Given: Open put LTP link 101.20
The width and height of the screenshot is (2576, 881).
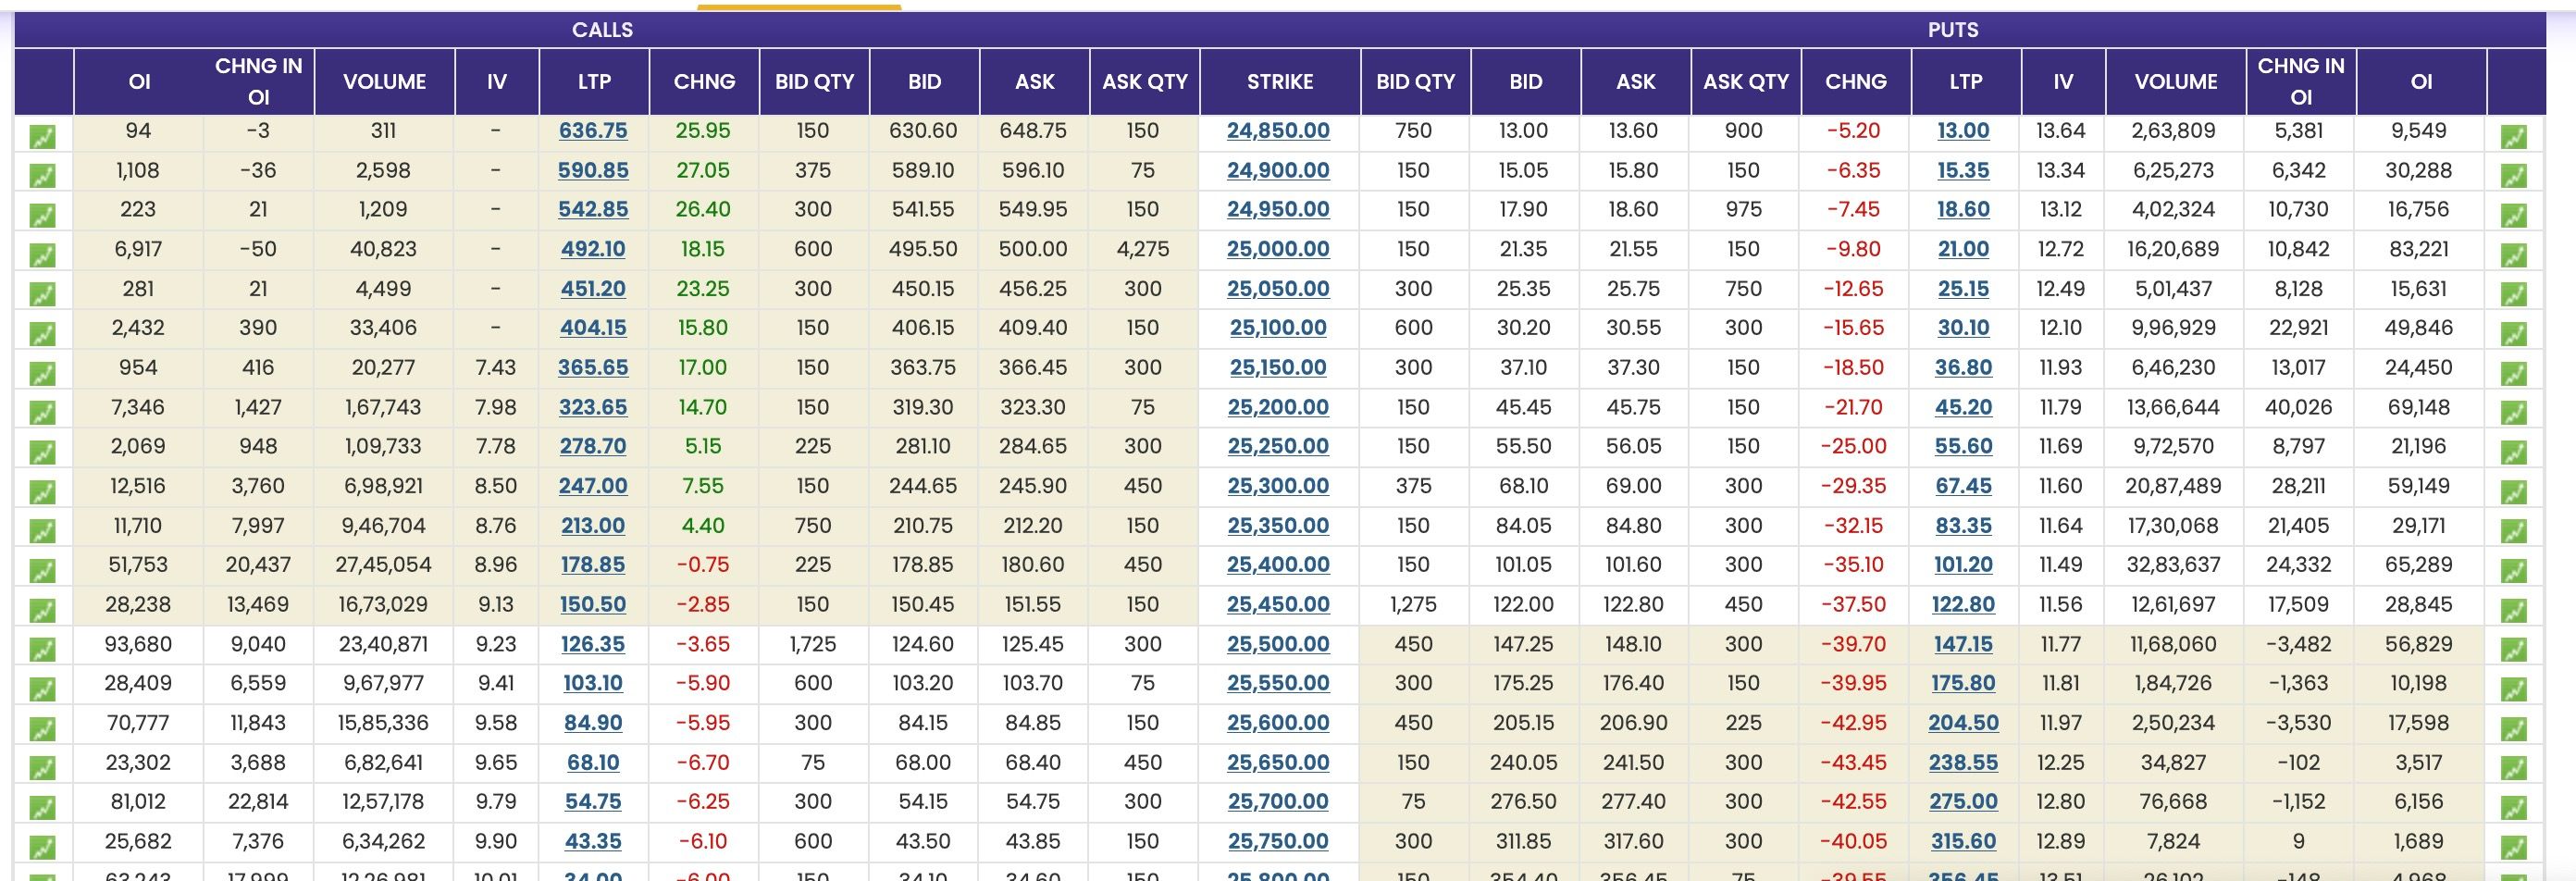Looking at the screenshot, I should pyautogui.click(x=1963, y=565).
